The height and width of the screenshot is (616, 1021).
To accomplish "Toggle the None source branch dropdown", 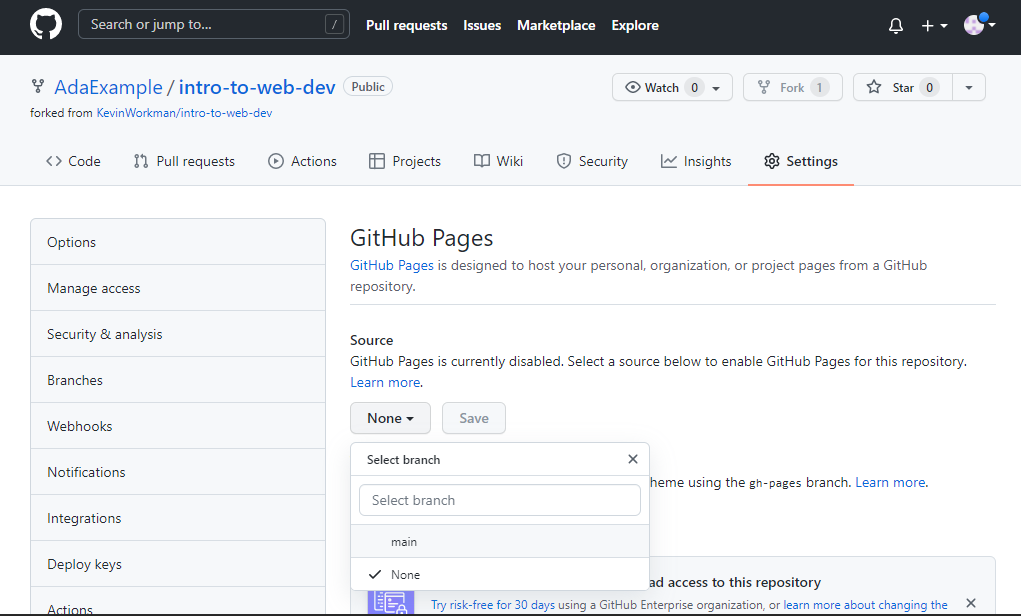I will coord(390,418).
